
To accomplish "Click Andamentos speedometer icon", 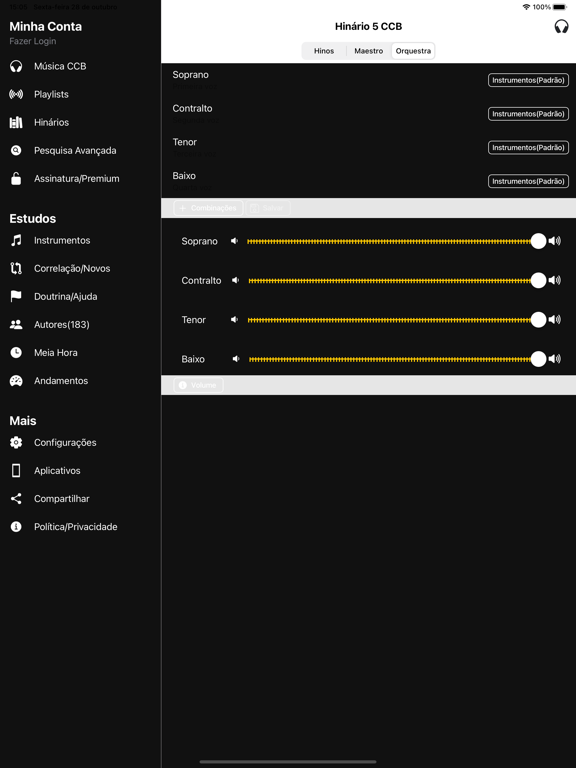I will (x=16, y=381).
